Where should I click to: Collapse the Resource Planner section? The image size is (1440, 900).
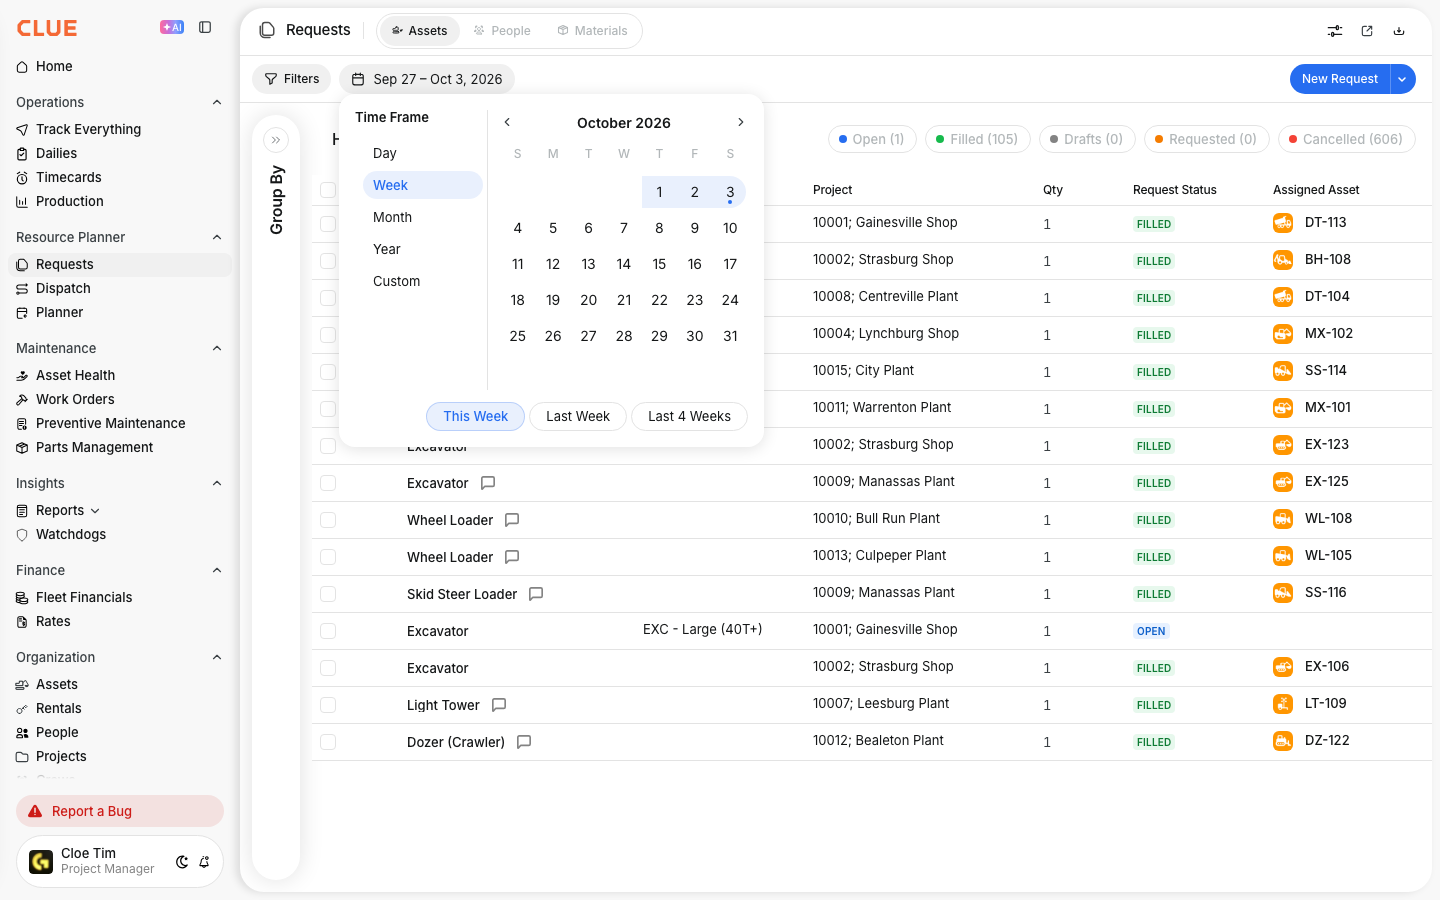[x=217, y=237]
